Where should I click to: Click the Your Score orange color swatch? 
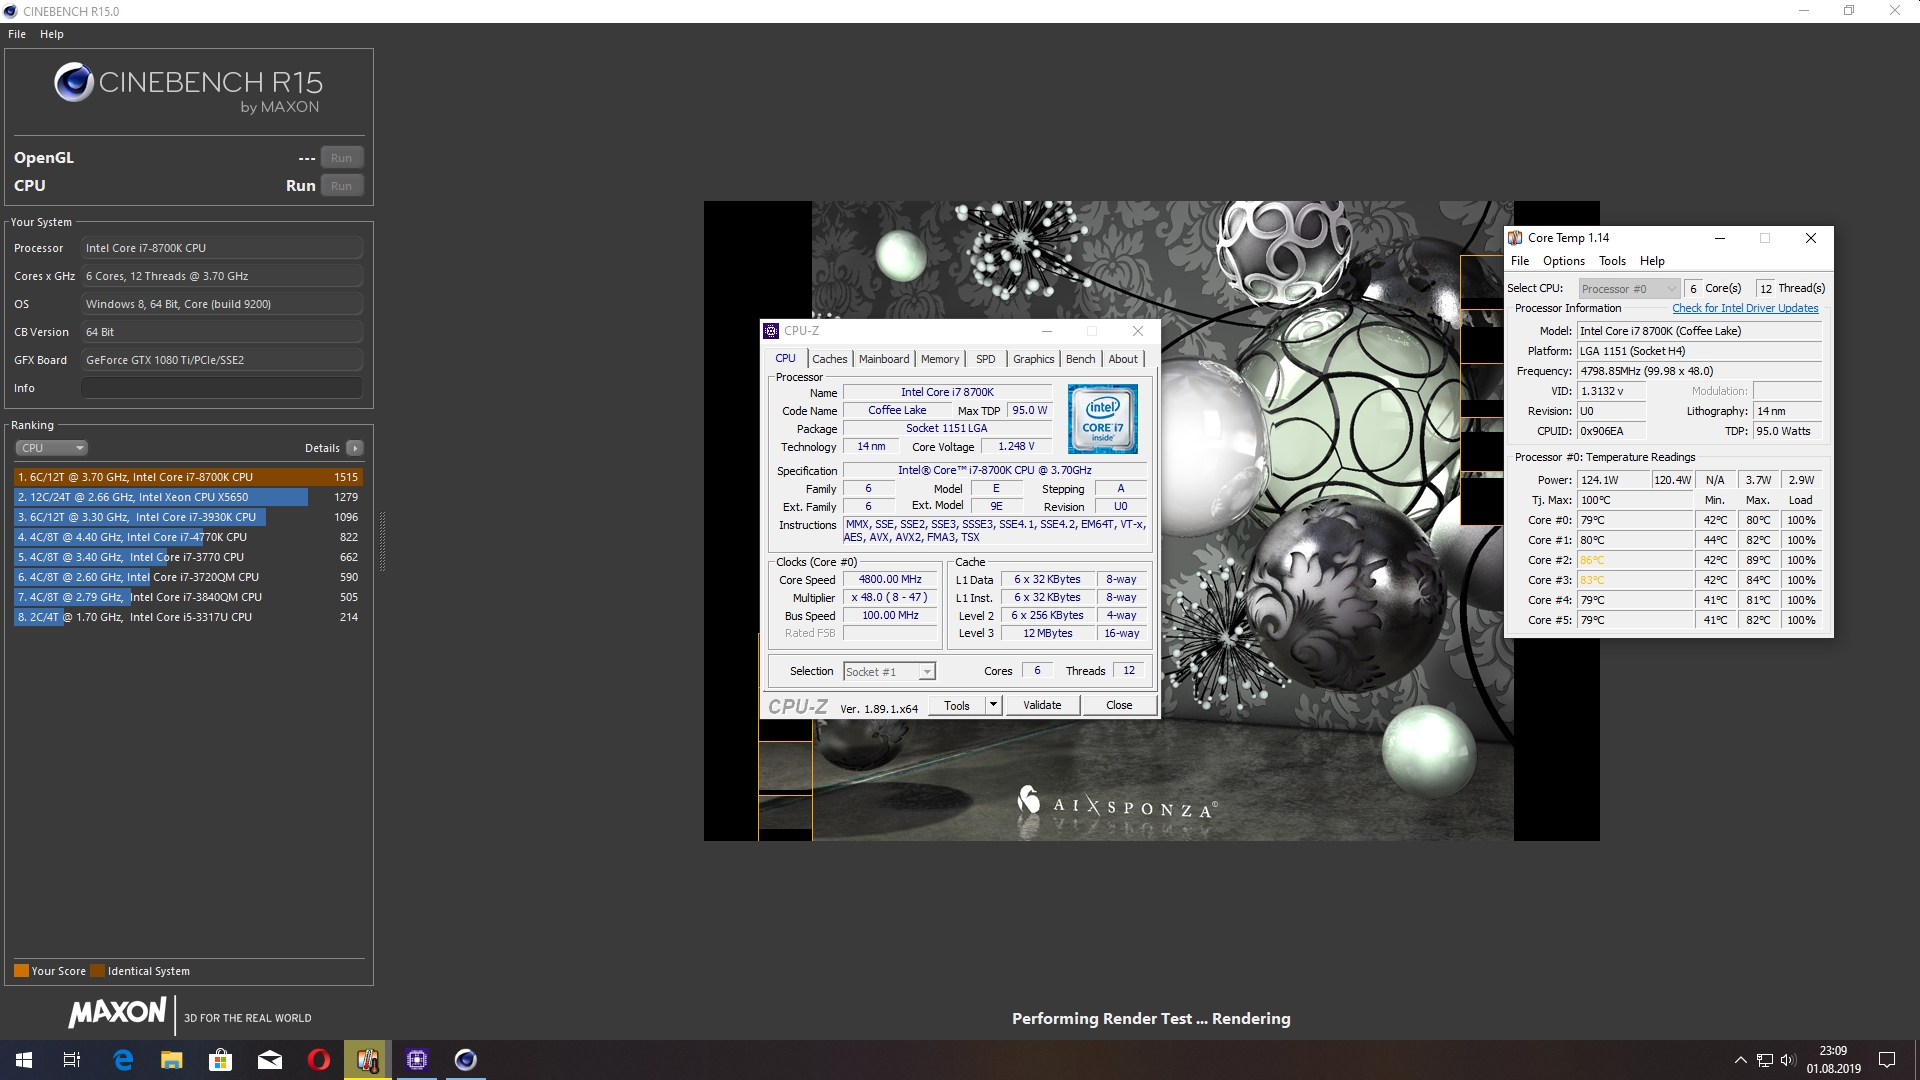[21, 971]
